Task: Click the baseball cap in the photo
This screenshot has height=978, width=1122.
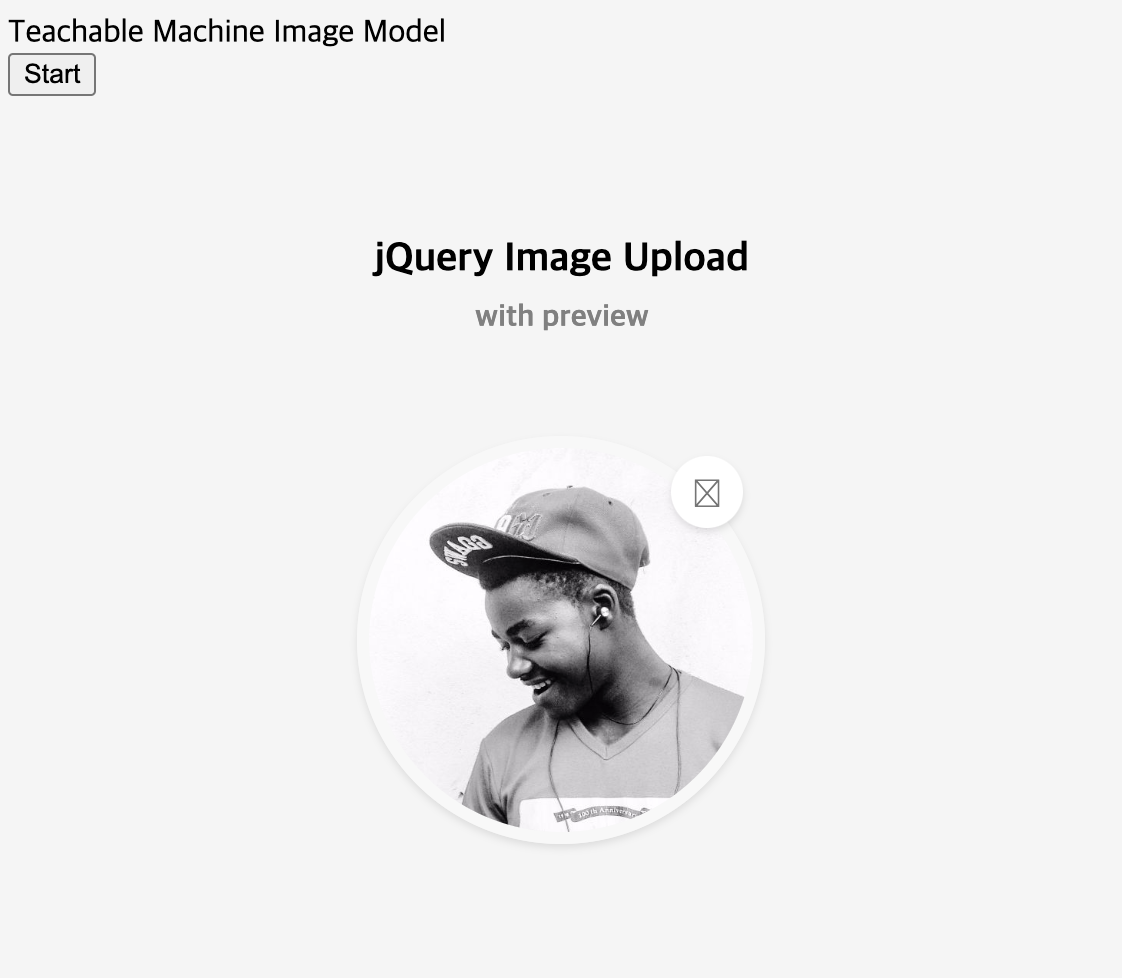Action: tap(540, 533)
